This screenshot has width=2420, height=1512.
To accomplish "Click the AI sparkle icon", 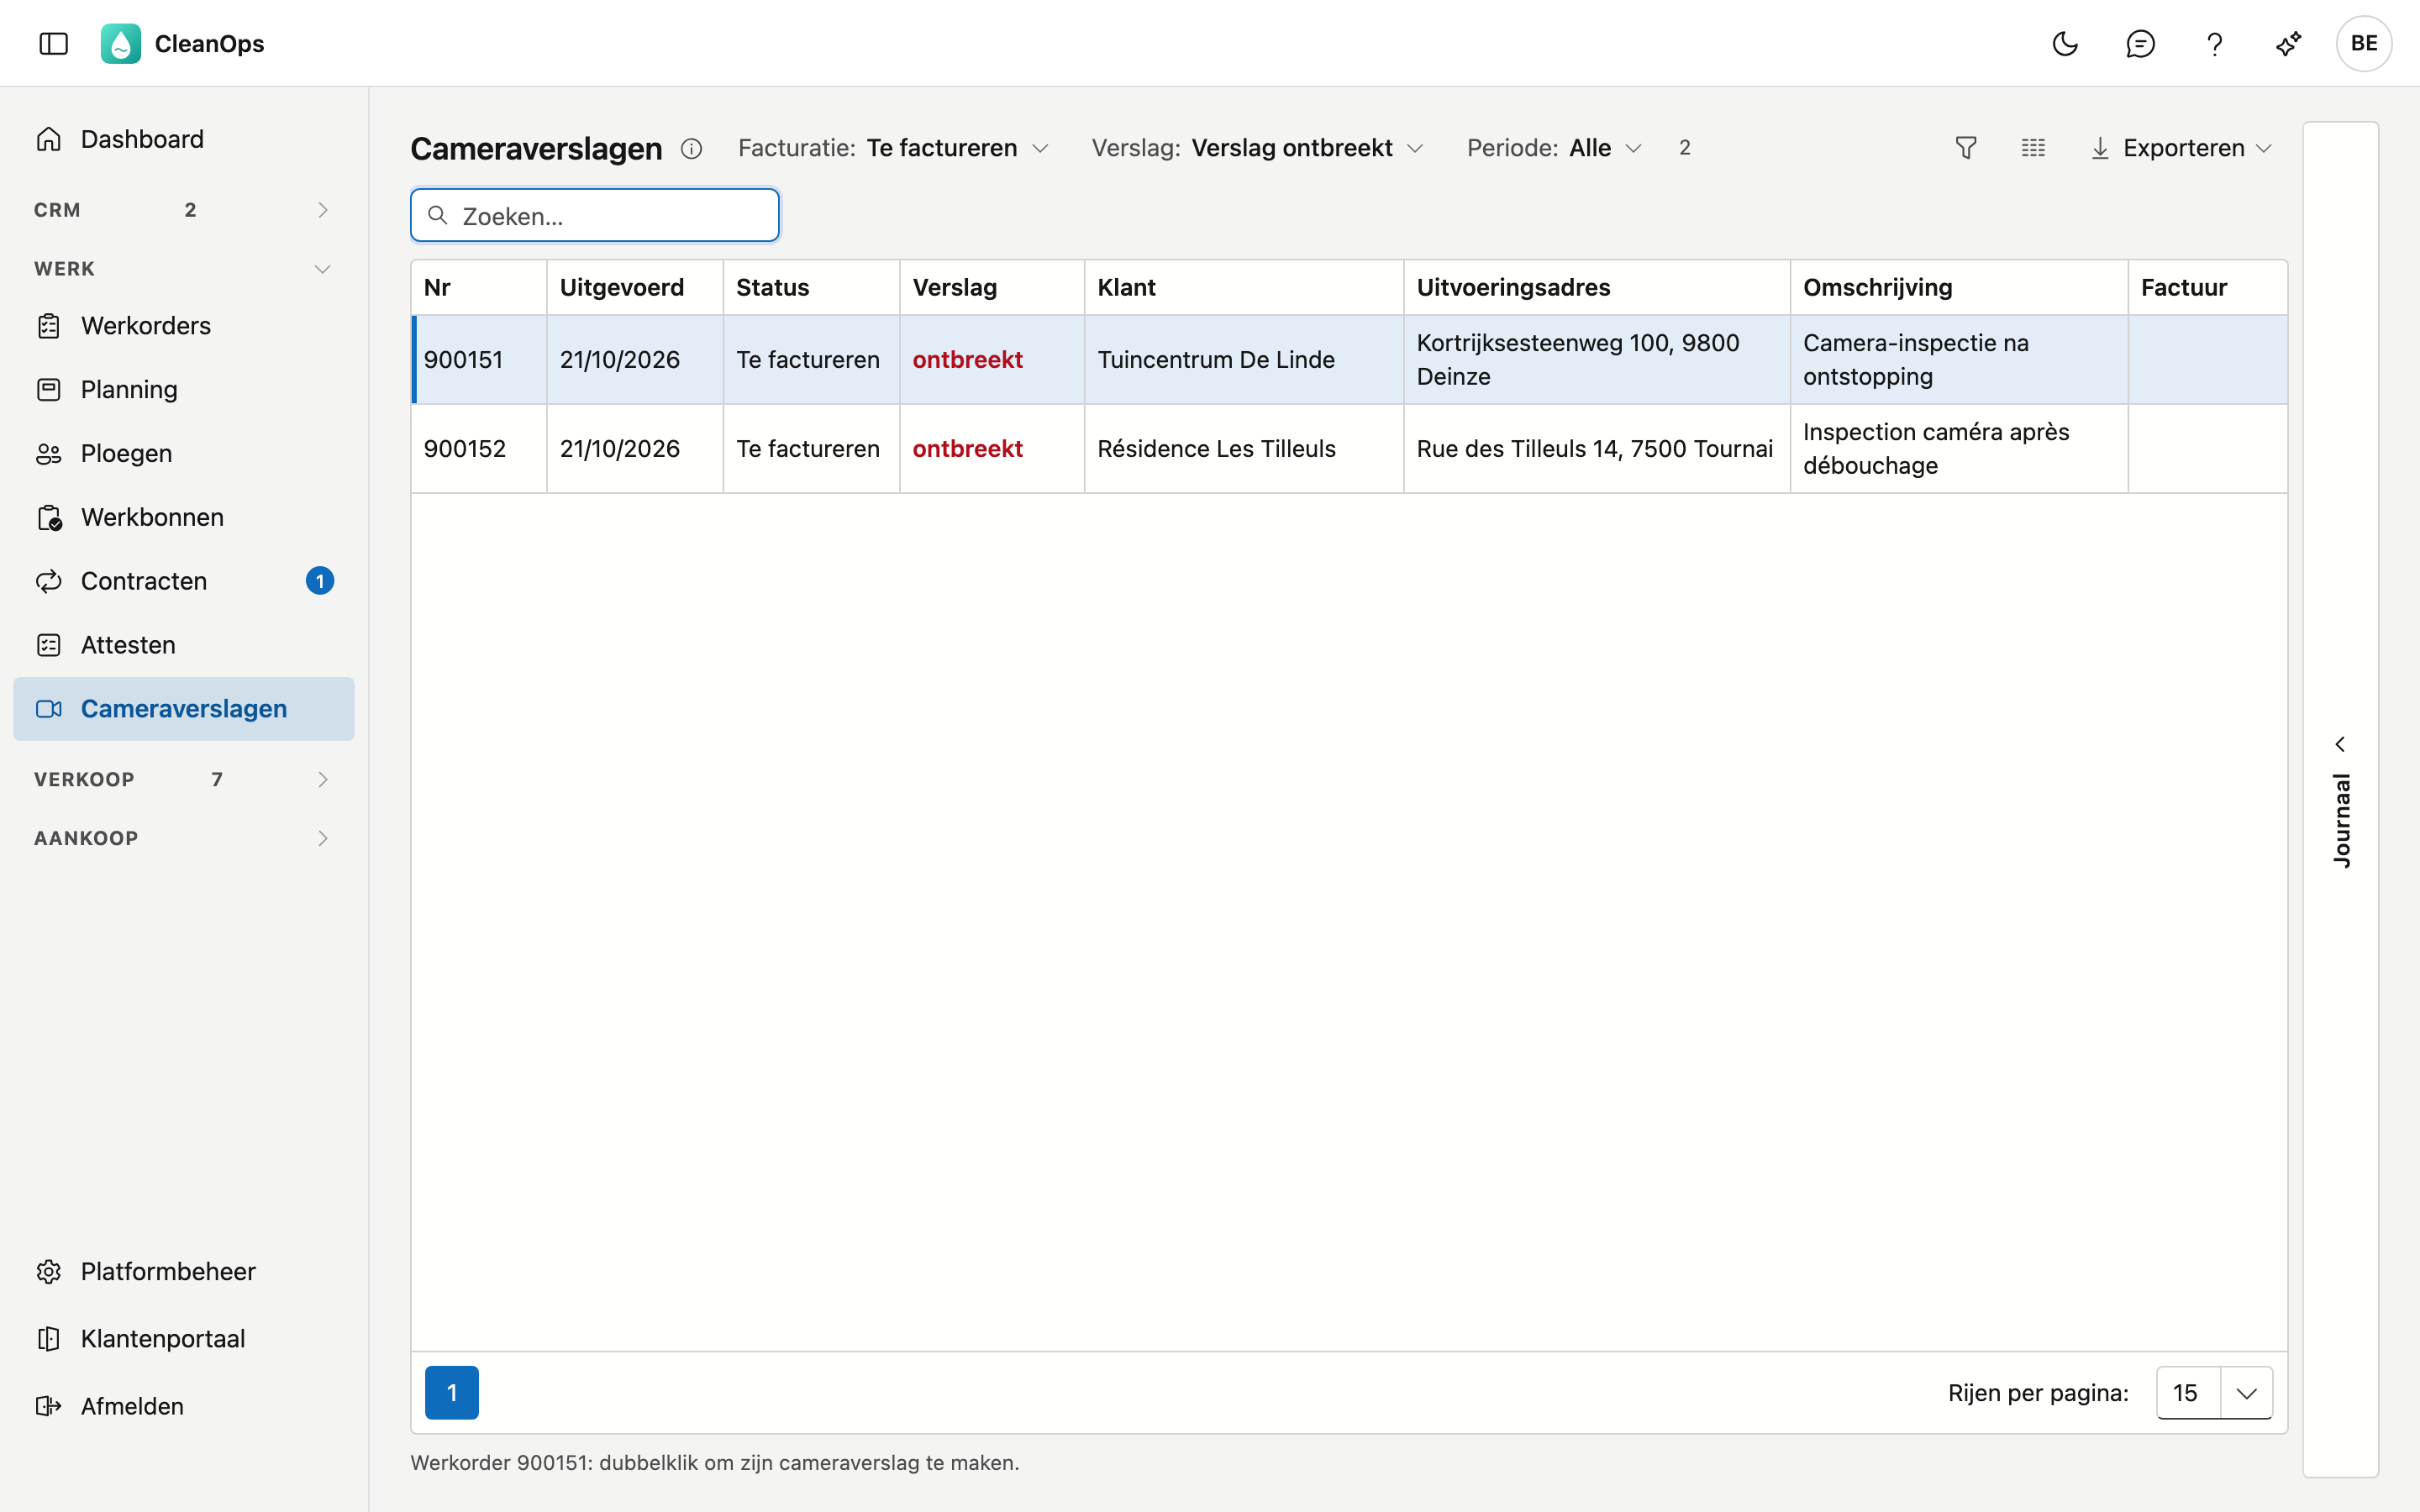I will (2289, 43).
